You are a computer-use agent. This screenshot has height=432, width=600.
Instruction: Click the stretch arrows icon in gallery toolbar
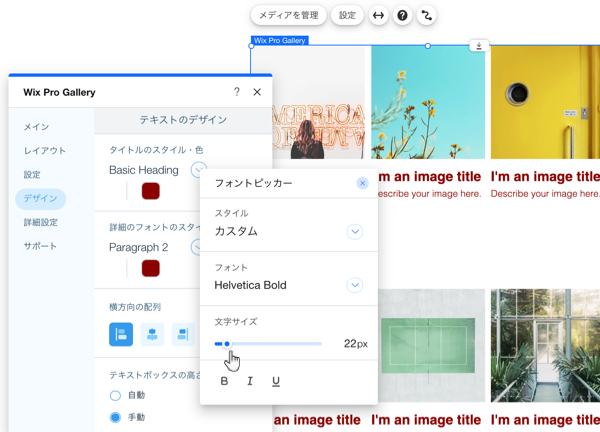tap(378, 15)
